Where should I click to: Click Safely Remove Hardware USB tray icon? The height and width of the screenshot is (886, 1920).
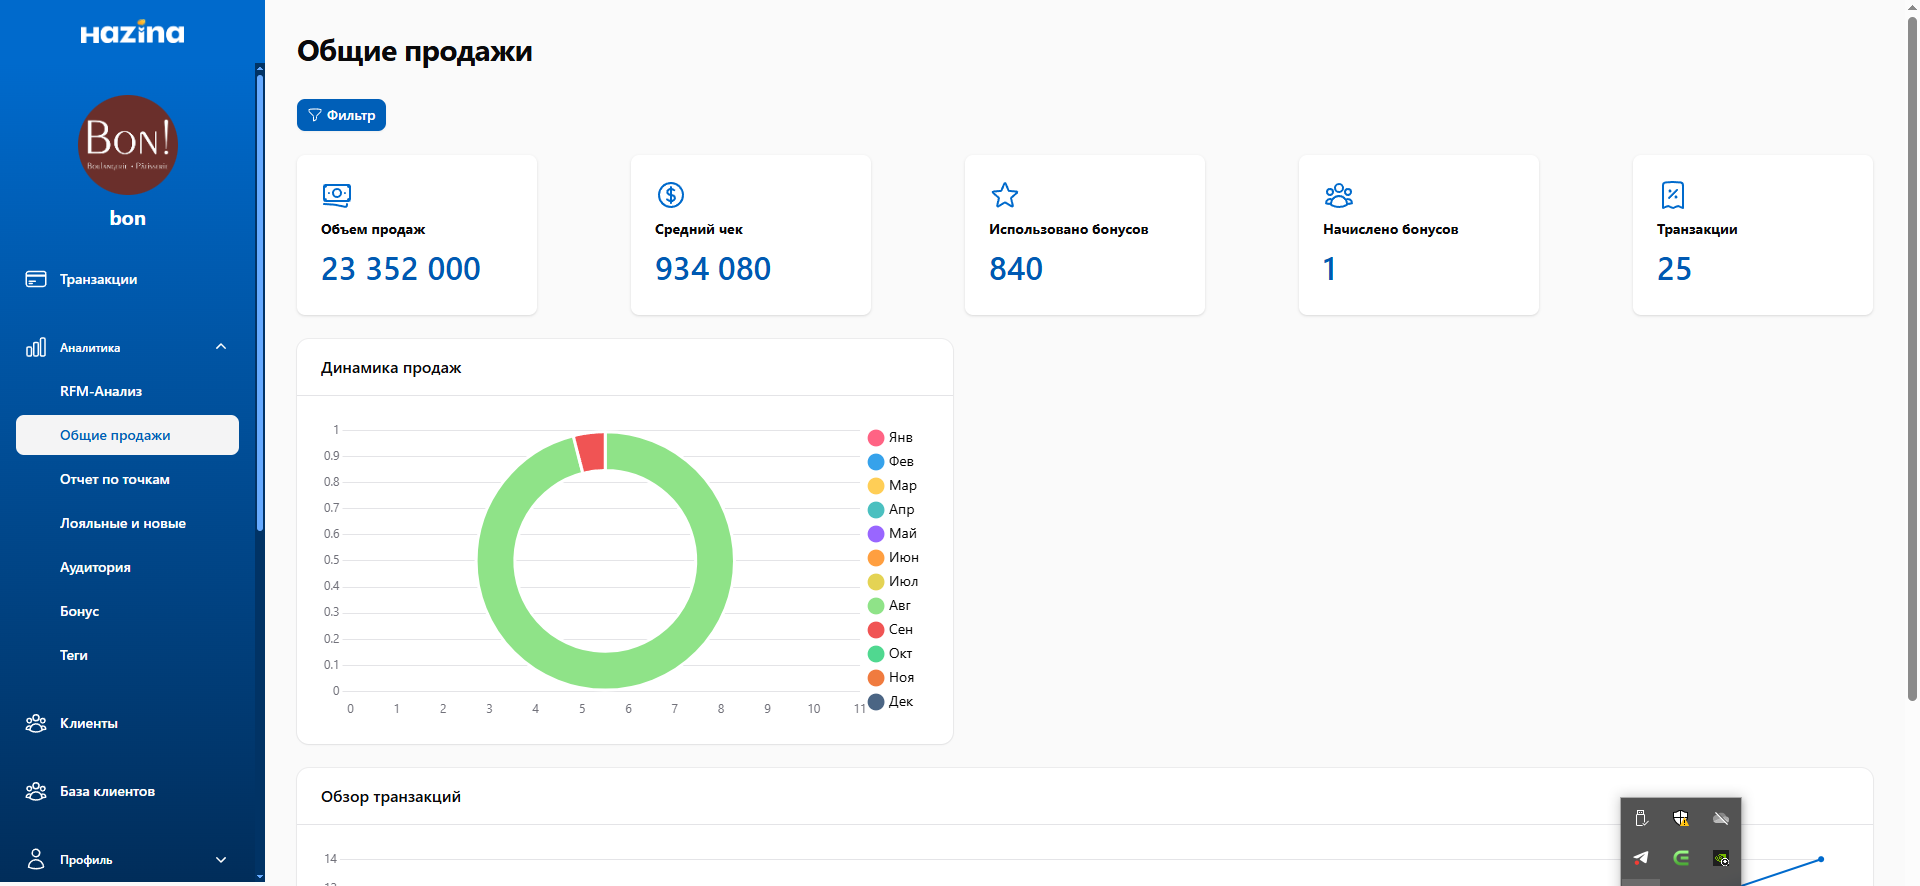[1641, 818]
